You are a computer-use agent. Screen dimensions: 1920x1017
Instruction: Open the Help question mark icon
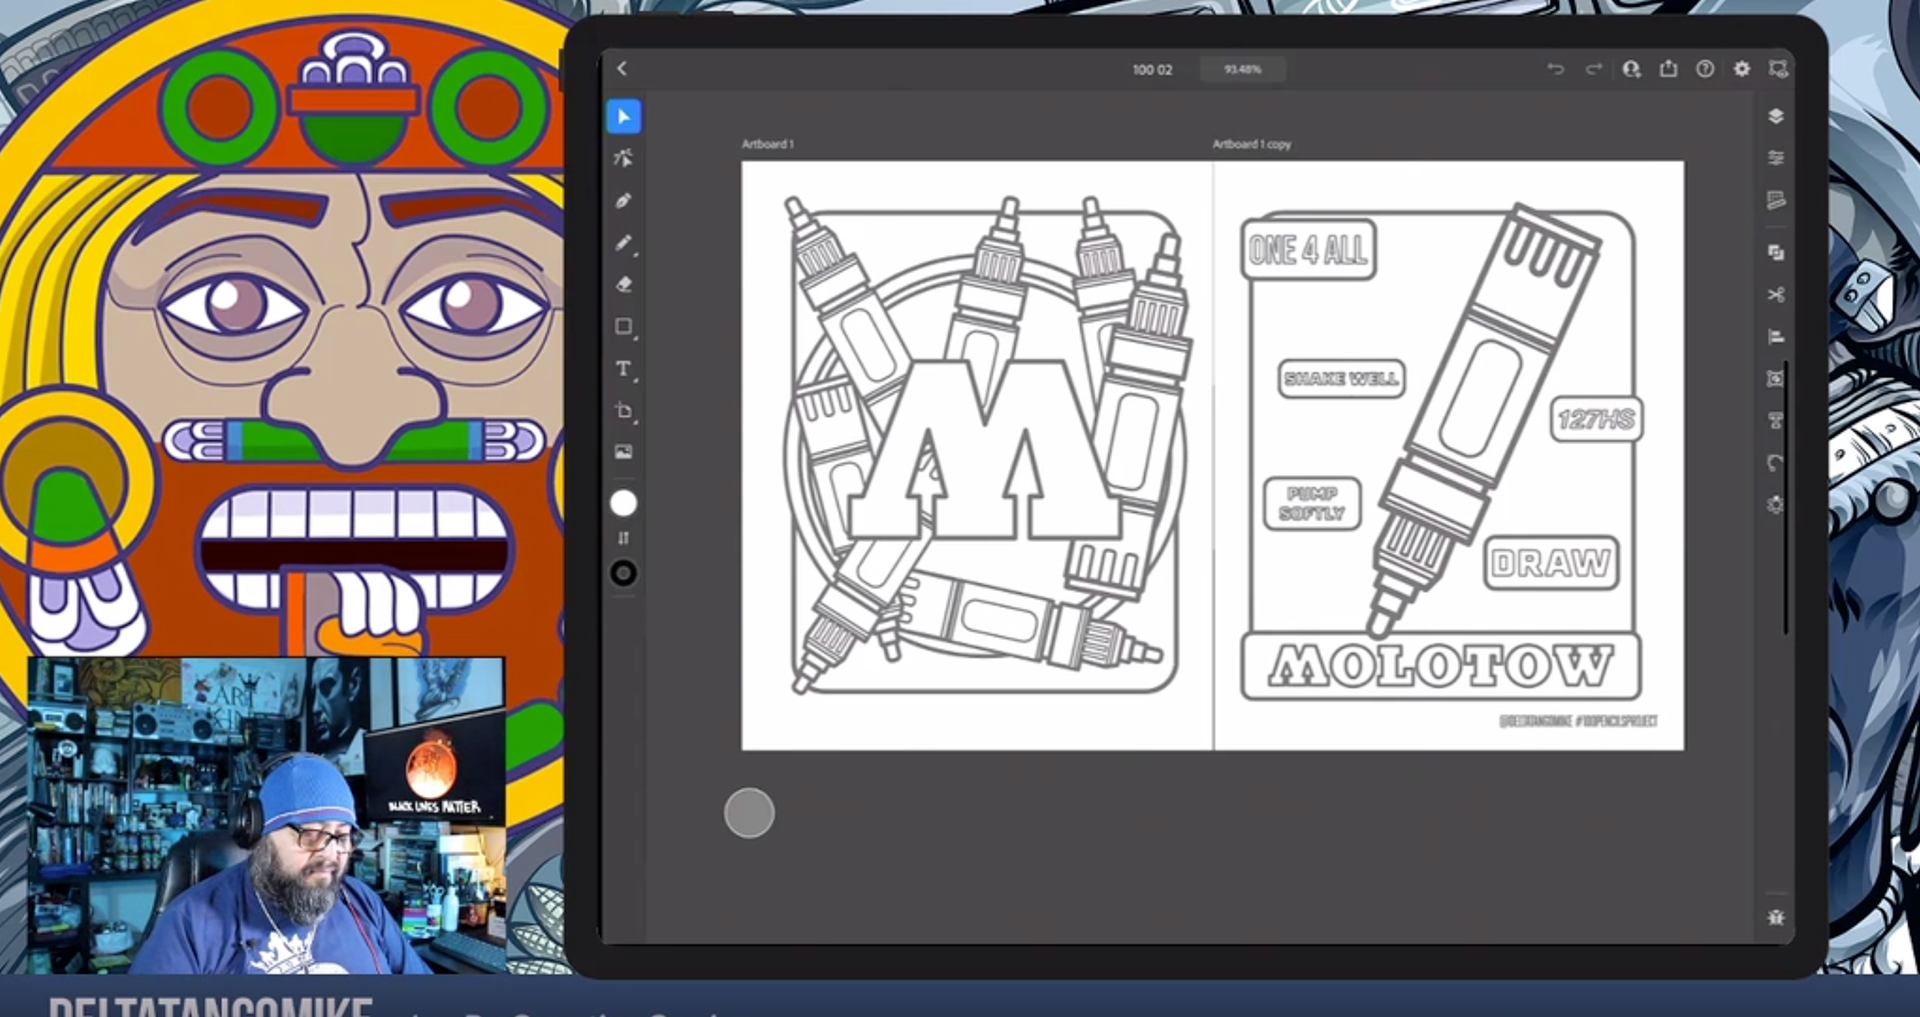(x=1705, y=68)
